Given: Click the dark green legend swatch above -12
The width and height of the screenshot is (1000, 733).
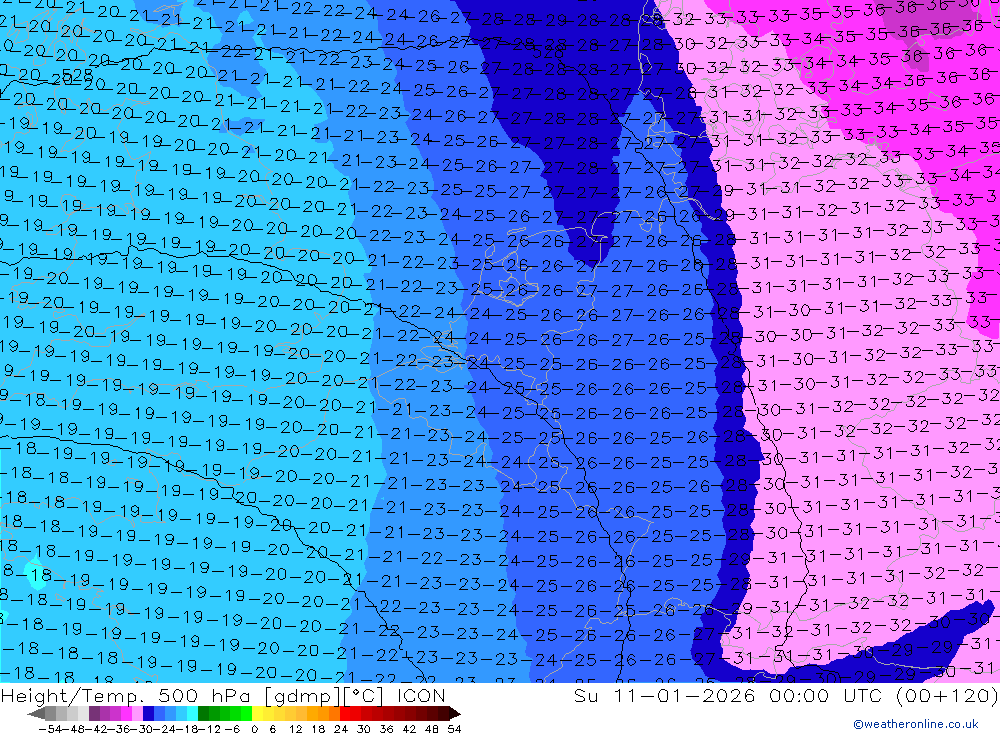Looking at the screenshot, I should click(203, 714).
